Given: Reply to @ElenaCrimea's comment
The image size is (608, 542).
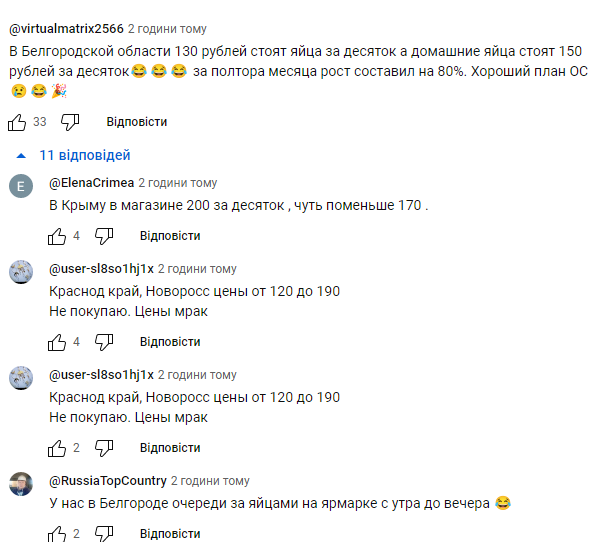Looking at the screenshot, I should pyautogui.click(x=170, y=236).
